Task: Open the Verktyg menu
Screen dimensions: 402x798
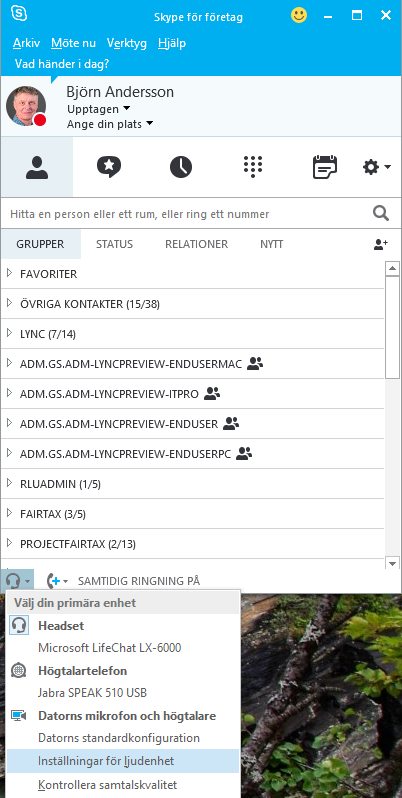Action: [127, 43]
